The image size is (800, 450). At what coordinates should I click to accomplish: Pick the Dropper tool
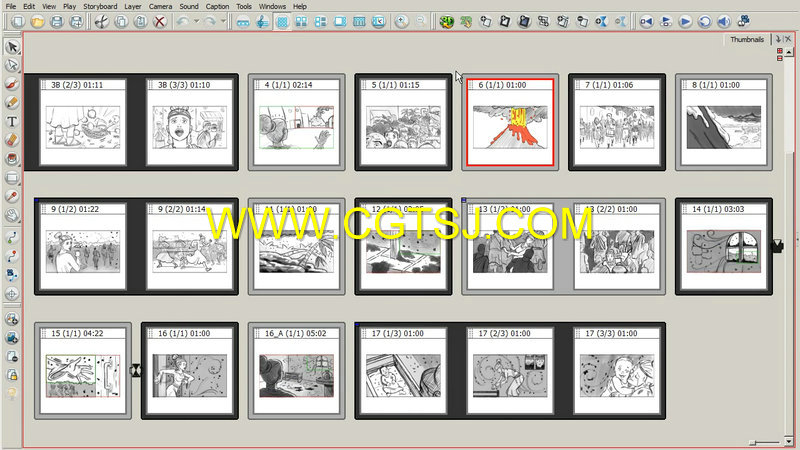(x=12, y=196)
